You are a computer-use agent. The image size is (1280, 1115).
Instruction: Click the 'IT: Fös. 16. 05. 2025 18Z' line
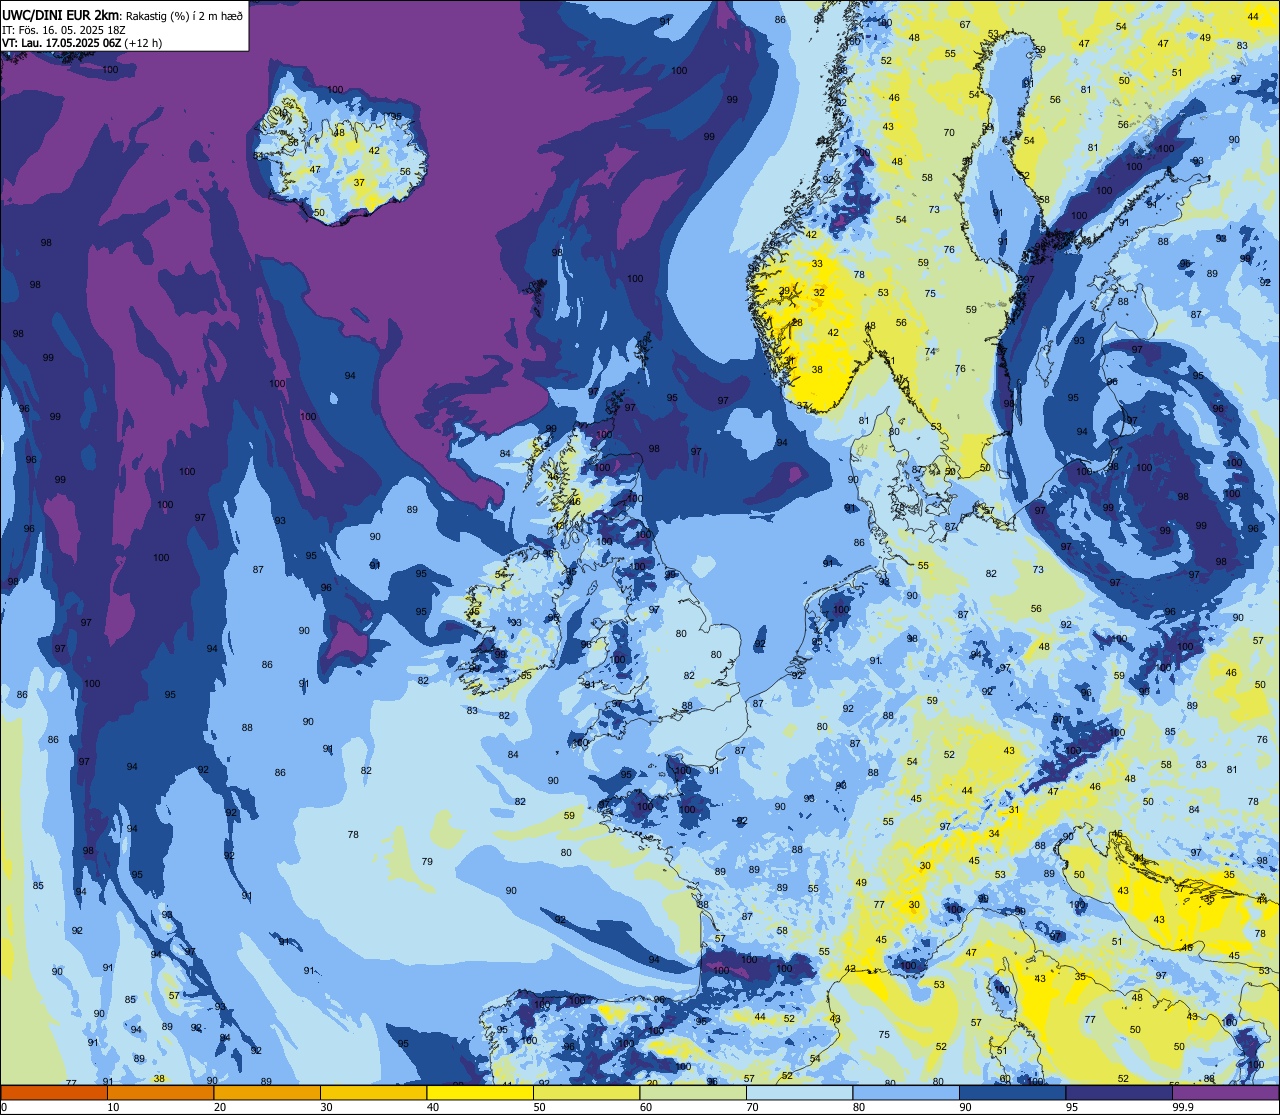[63, 30]
